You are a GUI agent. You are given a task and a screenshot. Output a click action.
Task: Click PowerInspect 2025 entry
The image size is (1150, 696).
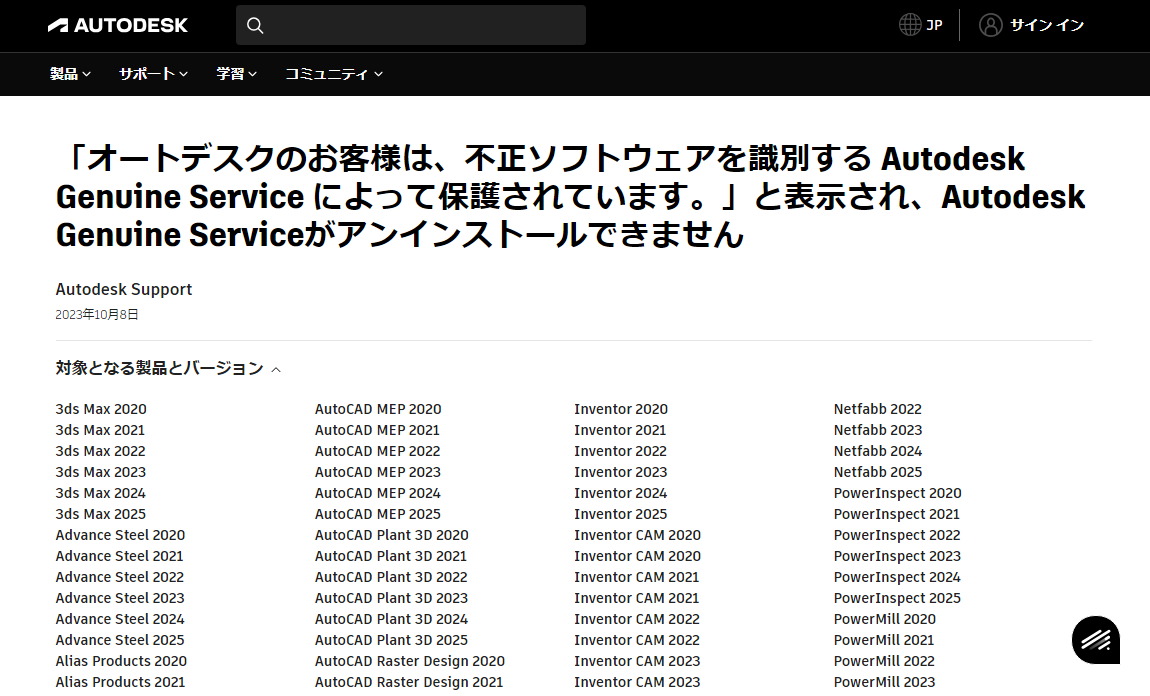coord(897,598)
